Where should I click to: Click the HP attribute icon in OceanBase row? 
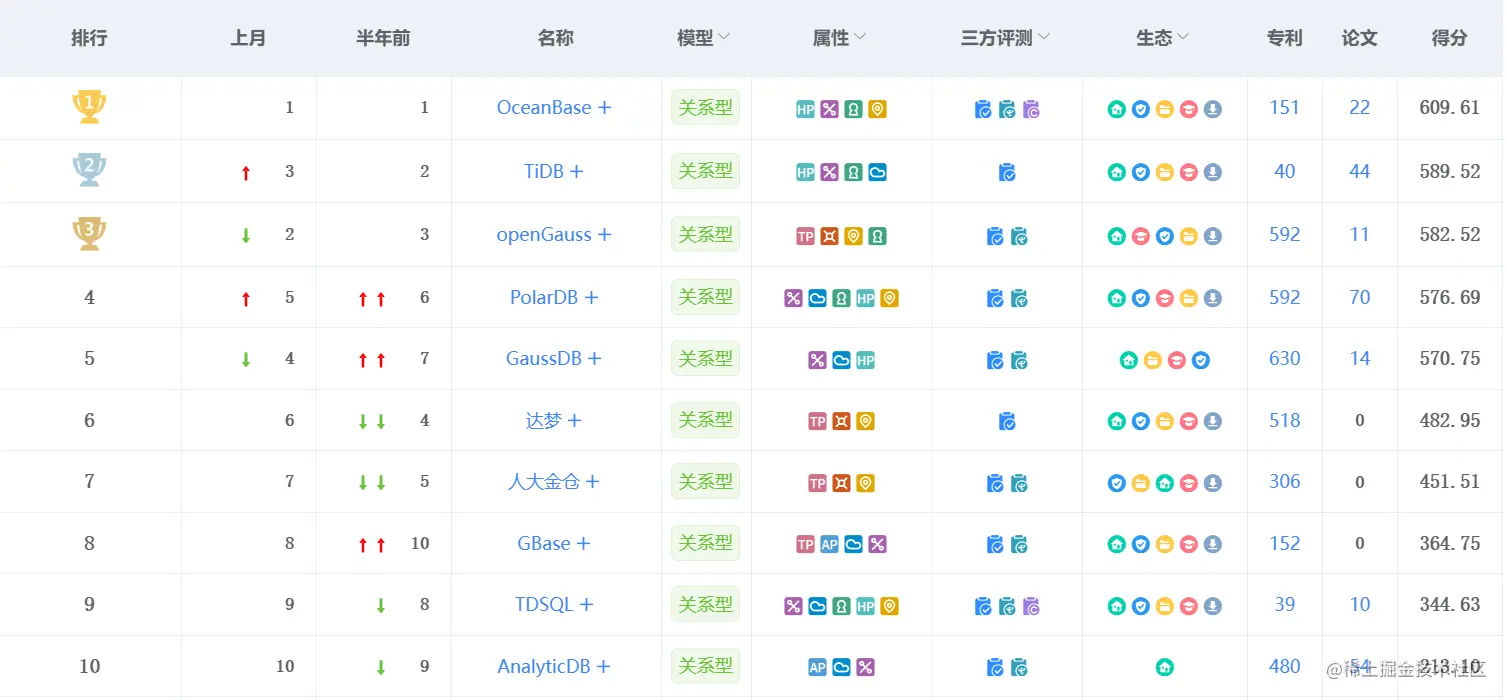point(805,110)
